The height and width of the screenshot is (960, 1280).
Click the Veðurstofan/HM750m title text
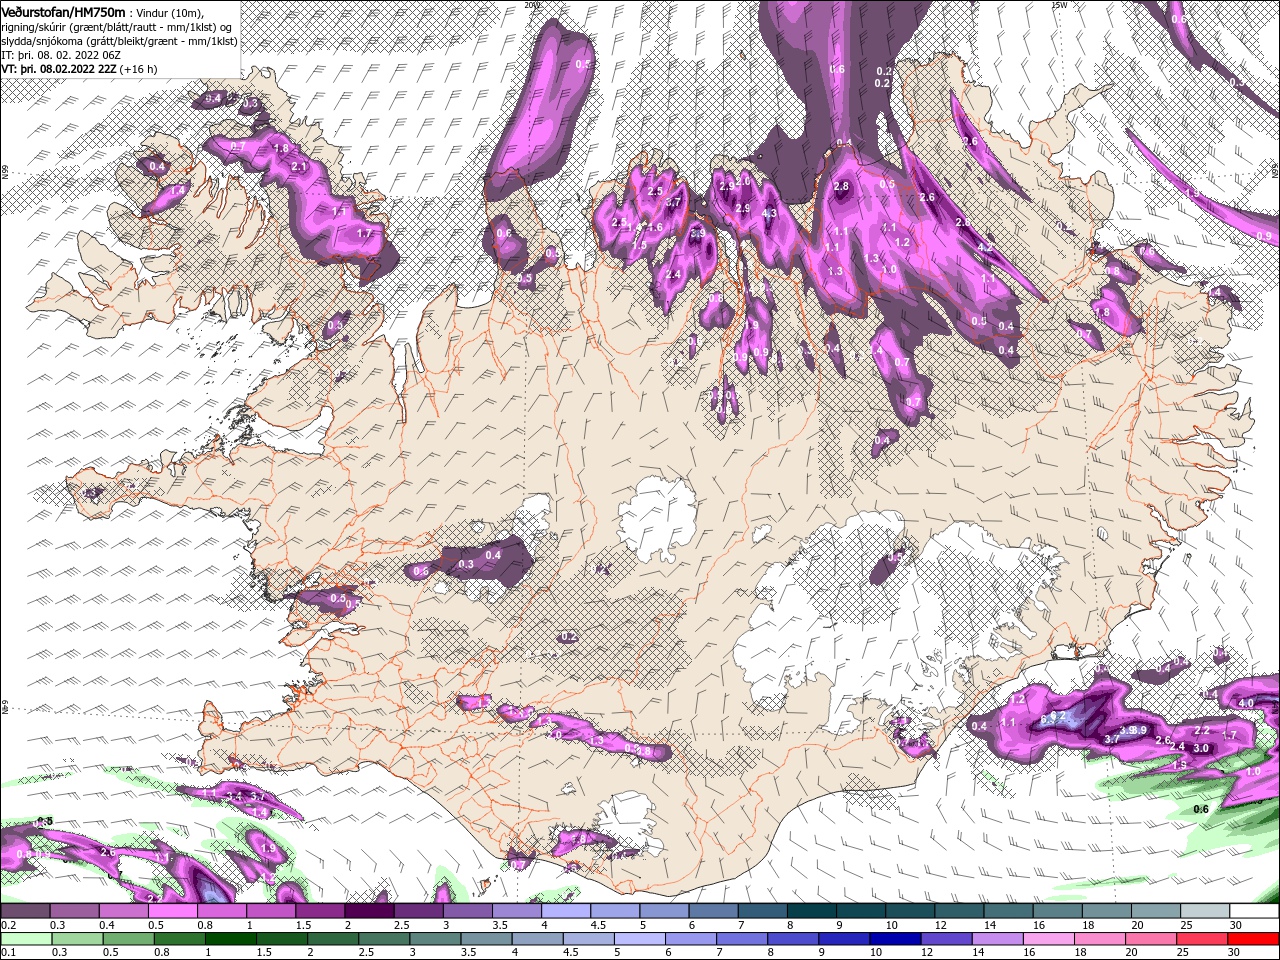64,11
